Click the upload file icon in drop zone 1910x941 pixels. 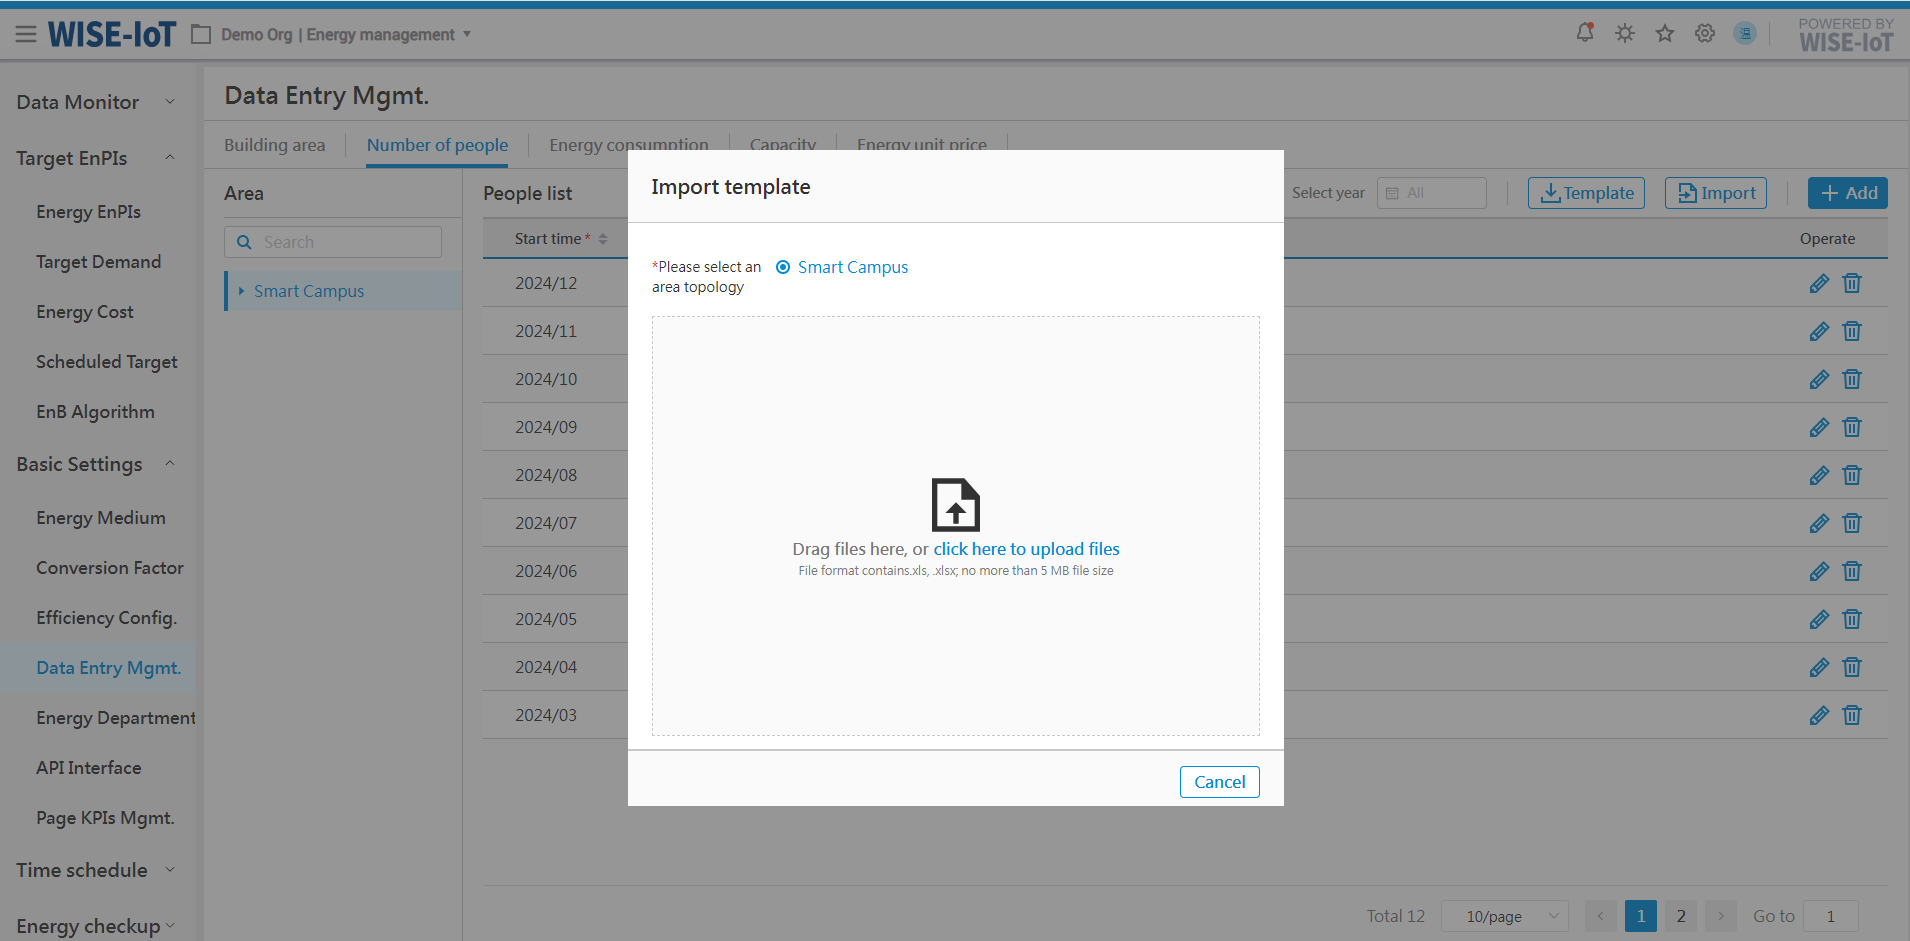pyautogui.click(x=955, y=504)
